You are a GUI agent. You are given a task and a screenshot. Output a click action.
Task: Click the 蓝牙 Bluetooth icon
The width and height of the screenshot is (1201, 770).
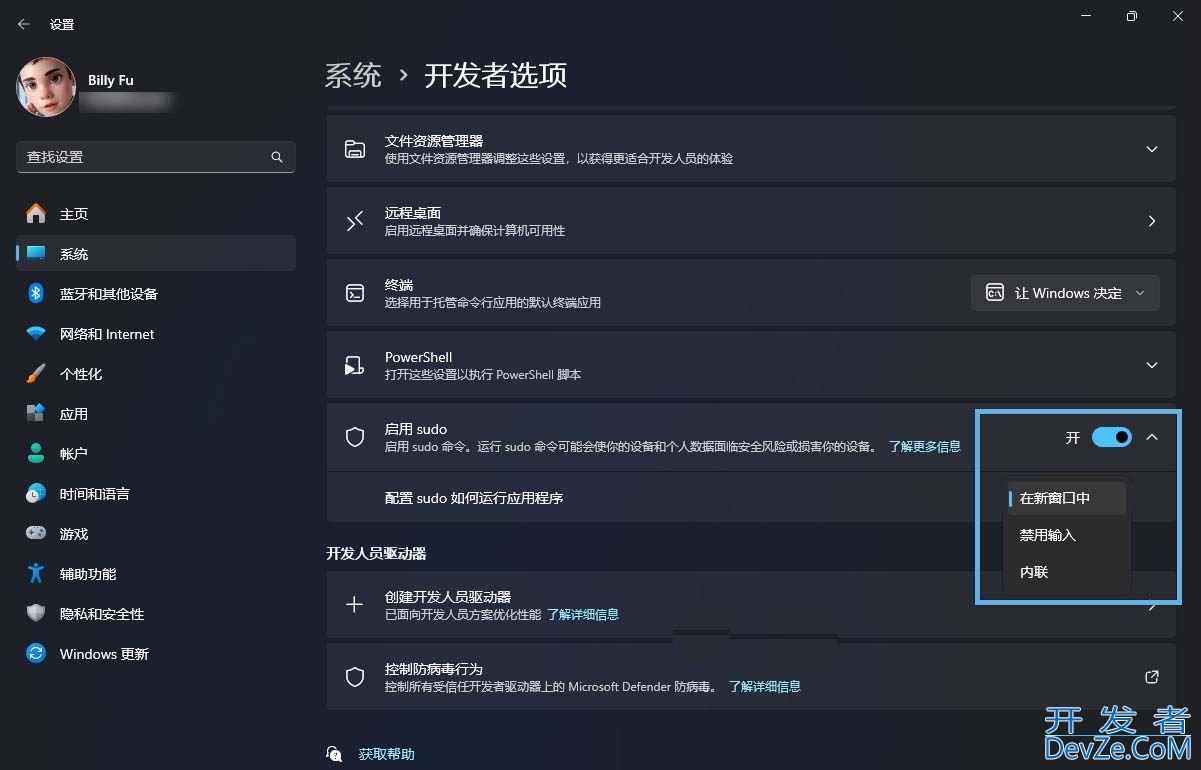(36, 293)
